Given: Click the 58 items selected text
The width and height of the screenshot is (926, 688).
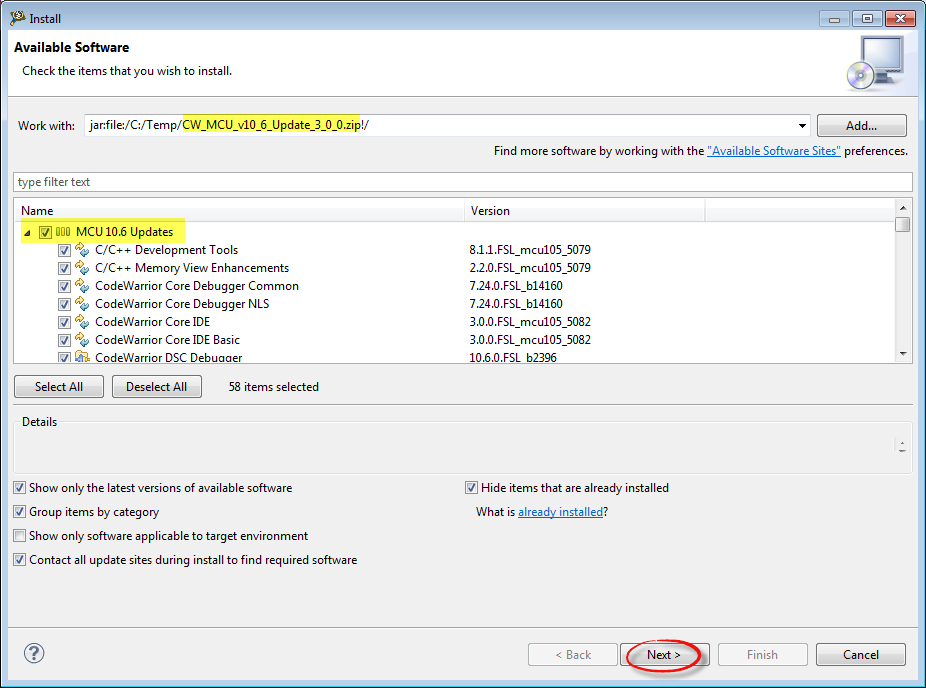Looking at the screenshot, I should (273, 387).
